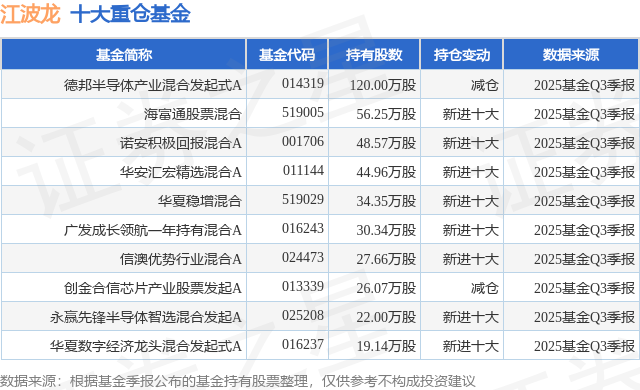Click 减仓 in the 德邦半导体 row
The width and height of the screenshot is (640, 390).
484,85
